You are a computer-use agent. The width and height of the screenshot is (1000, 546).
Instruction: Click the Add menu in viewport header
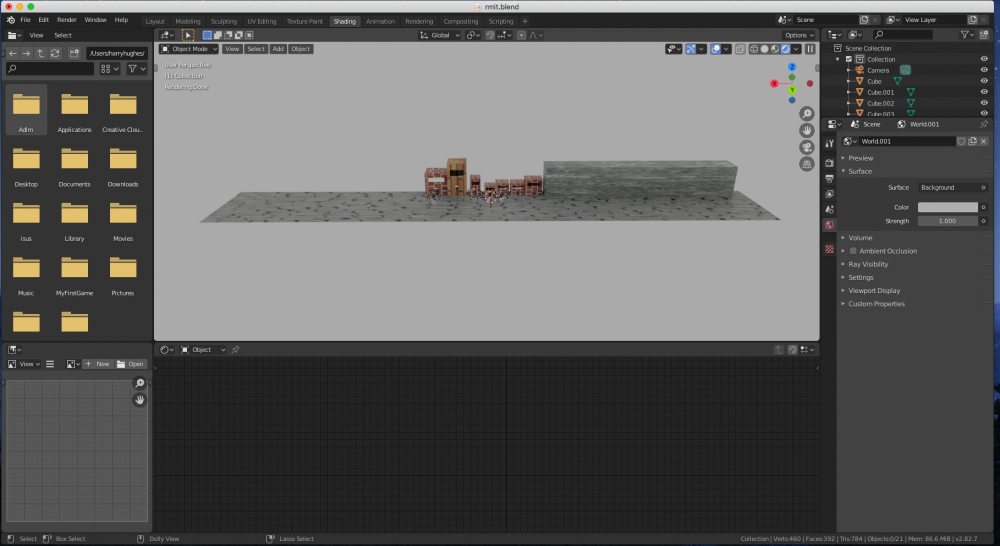coord(278,49)
